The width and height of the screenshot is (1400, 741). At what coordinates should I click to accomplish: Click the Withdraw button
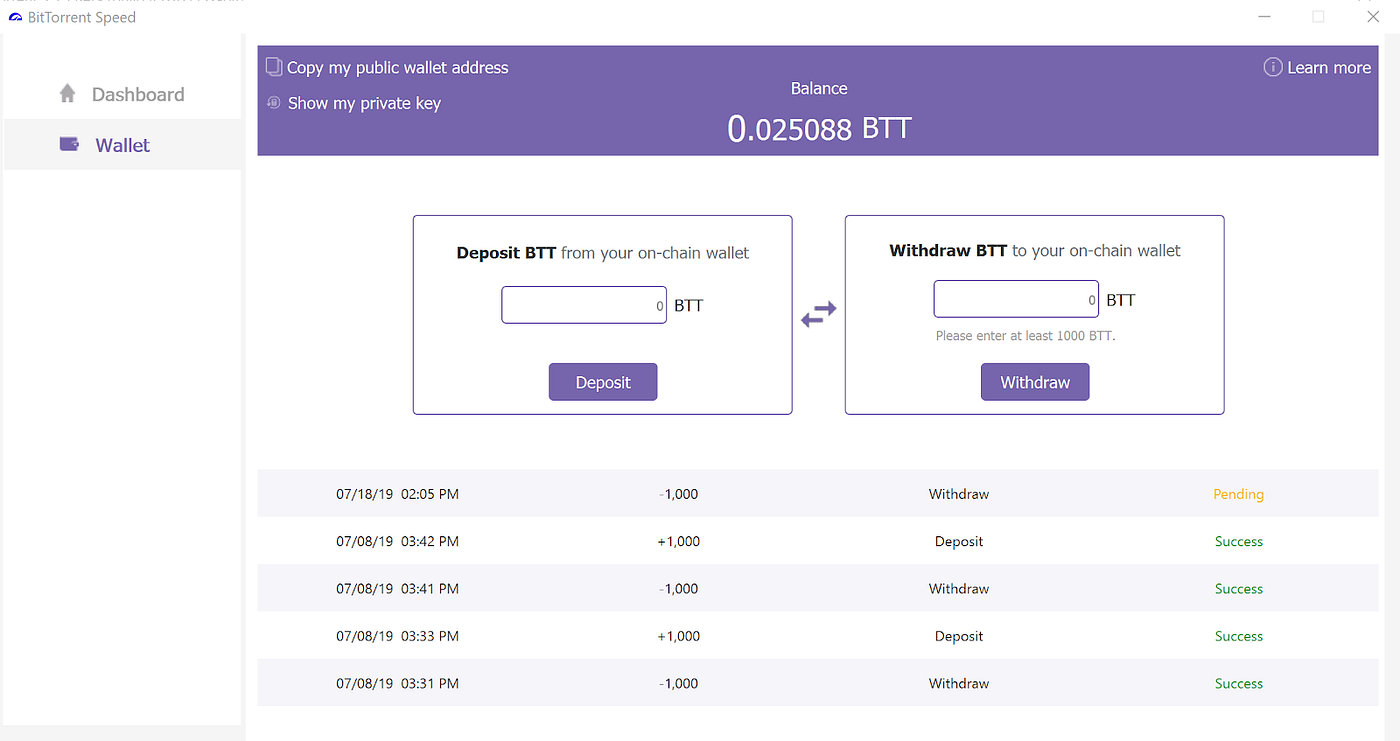pyautogui.click(x=1035, y=381)
